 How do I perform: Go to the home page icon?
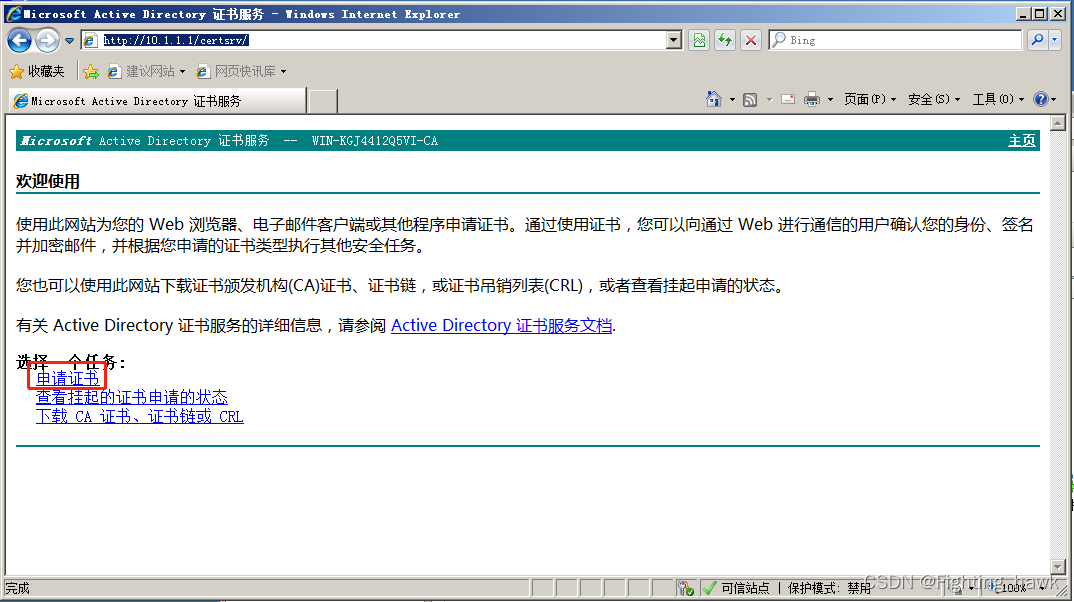tap(714, 99)
